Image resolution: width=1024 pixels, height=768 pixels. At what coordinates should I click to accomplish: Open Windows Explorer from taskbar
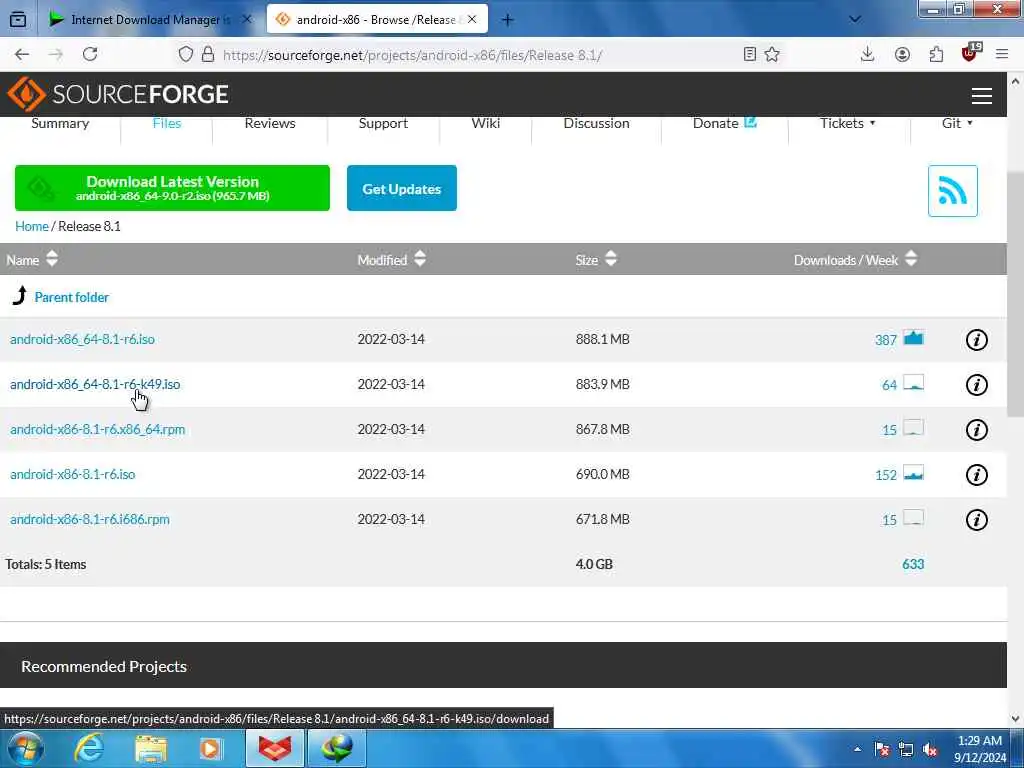[x=151, y=748]
